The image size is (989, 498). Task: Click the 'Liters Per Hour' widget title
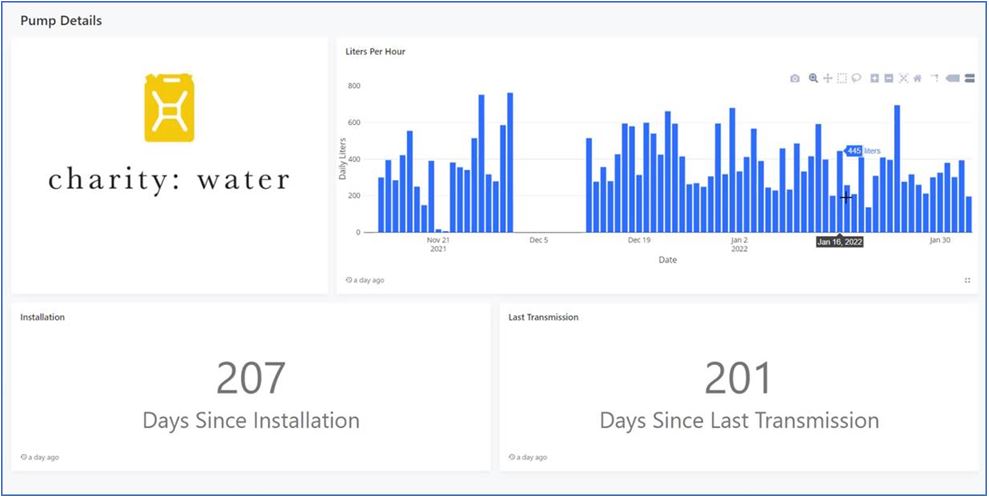(x=375, y=52)
